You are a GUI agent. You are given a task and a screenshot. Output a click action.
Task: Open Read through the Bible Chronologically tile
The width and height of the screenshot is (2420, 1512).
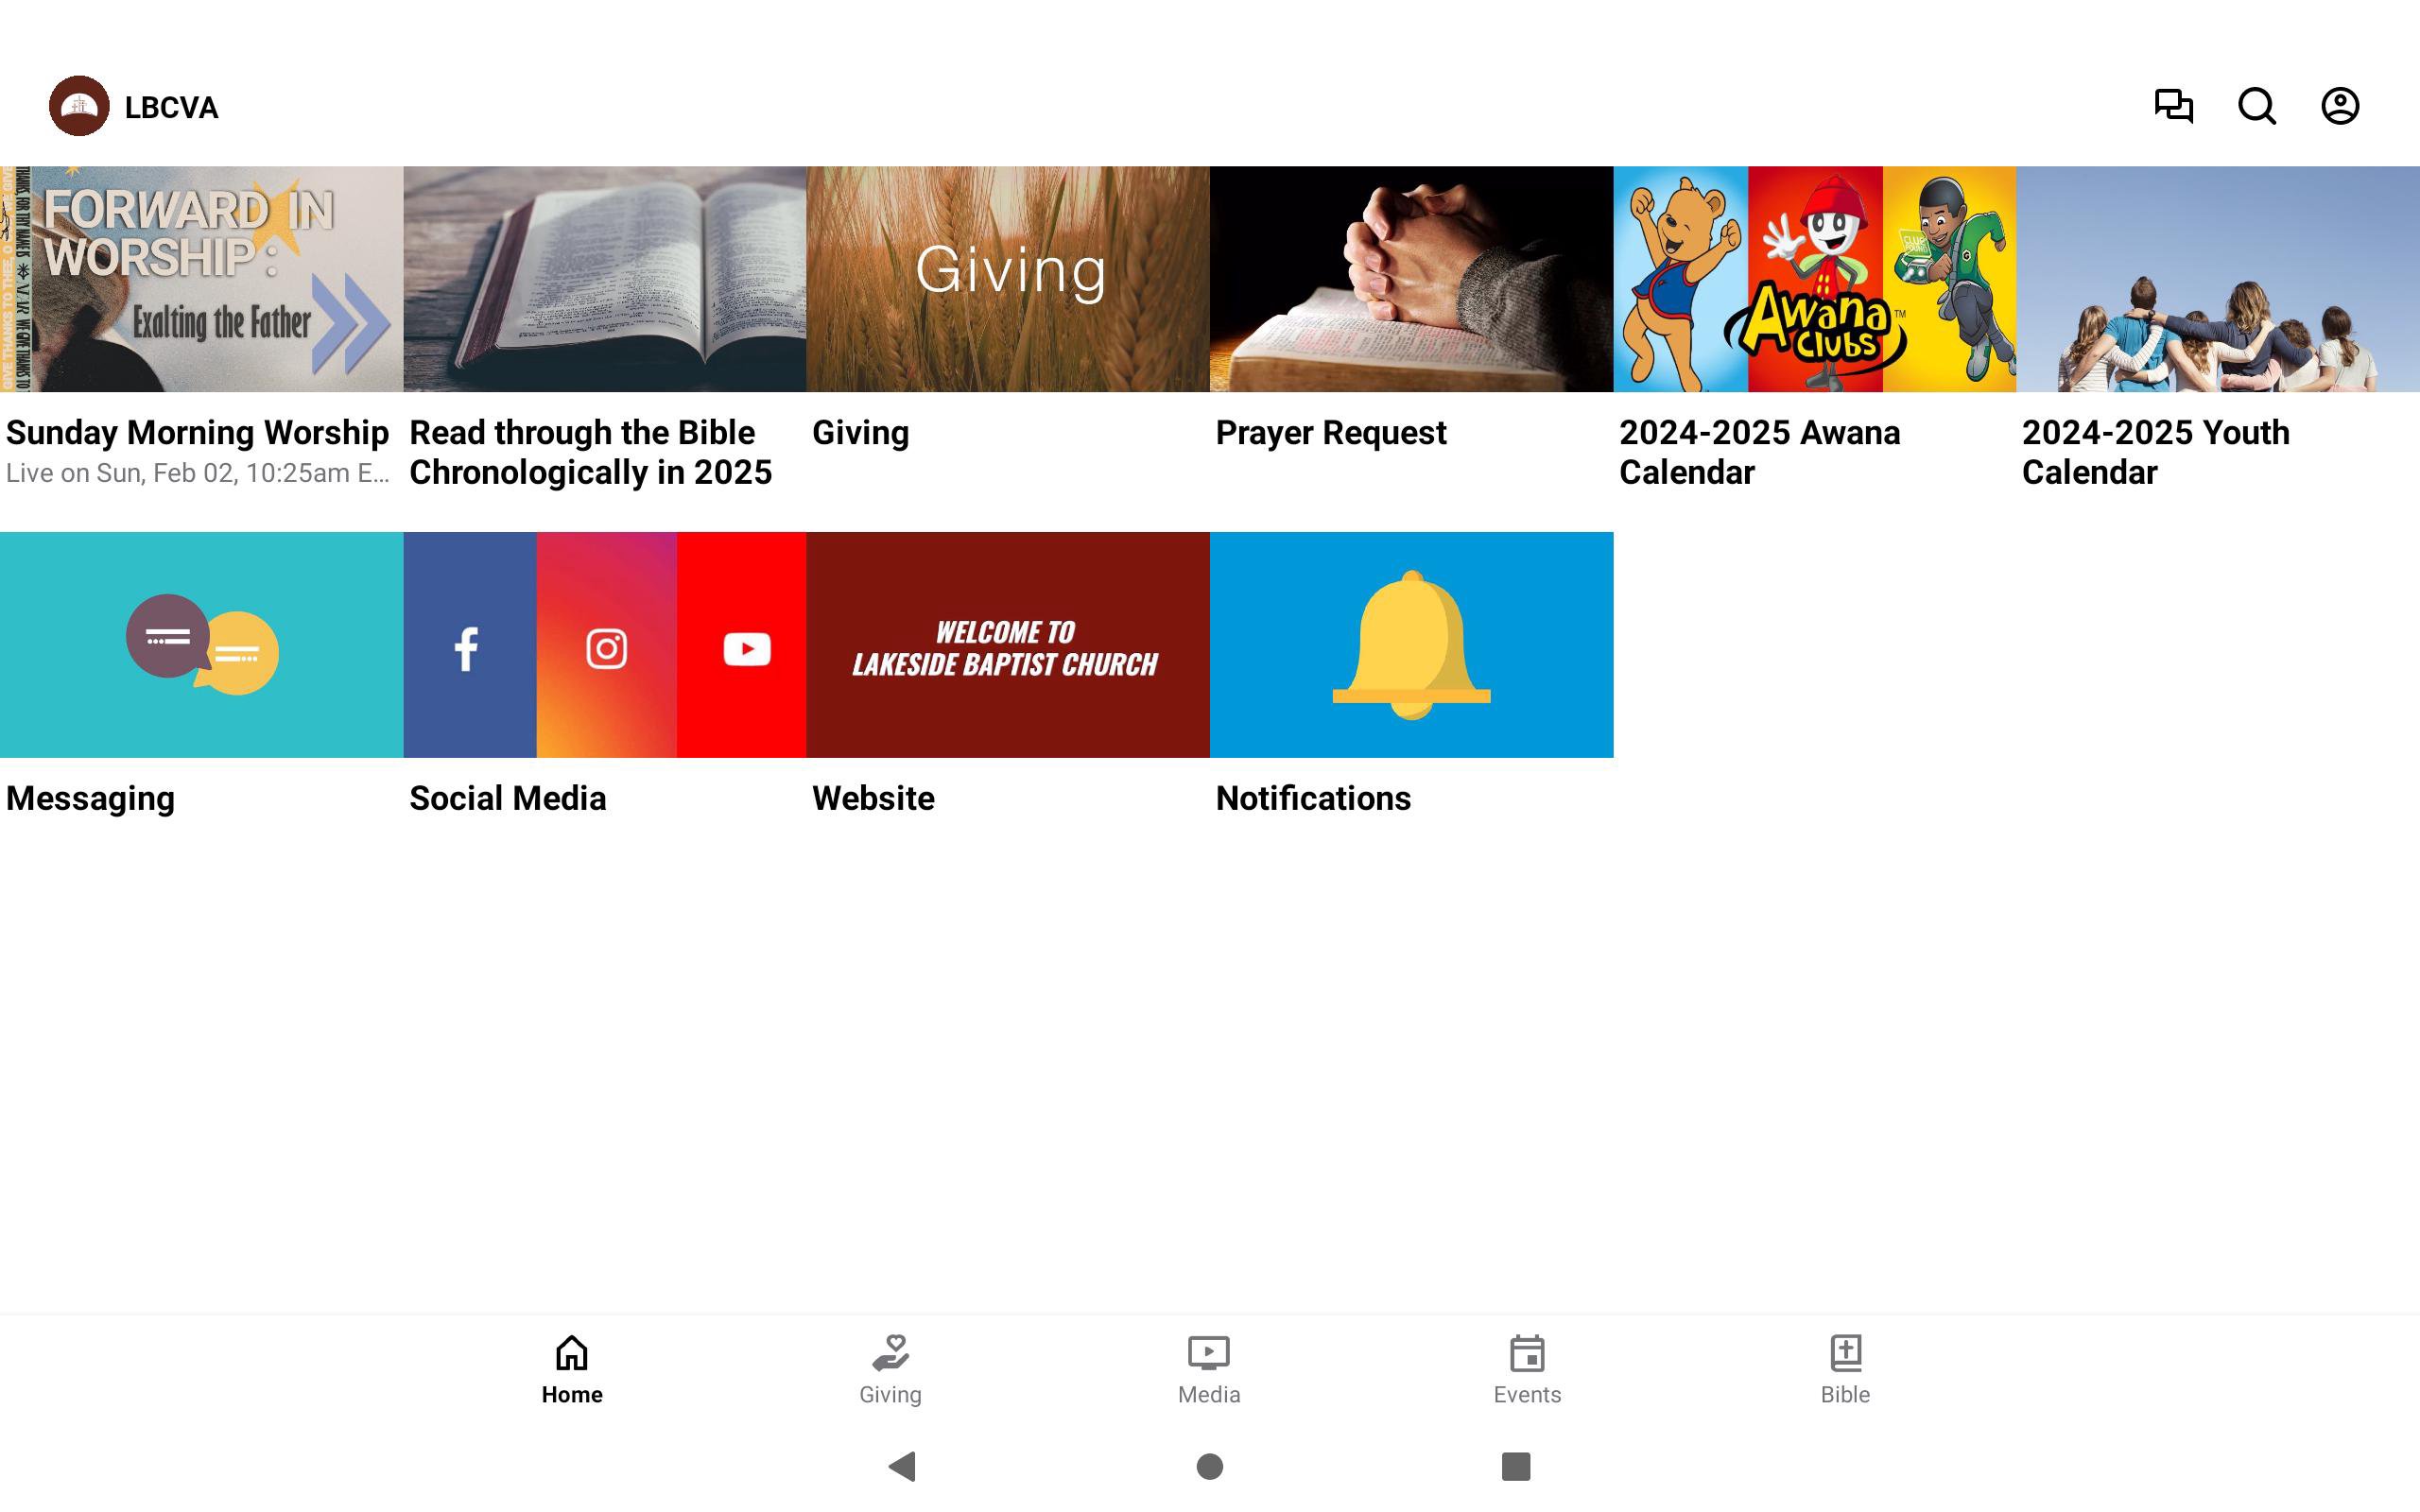604,279
